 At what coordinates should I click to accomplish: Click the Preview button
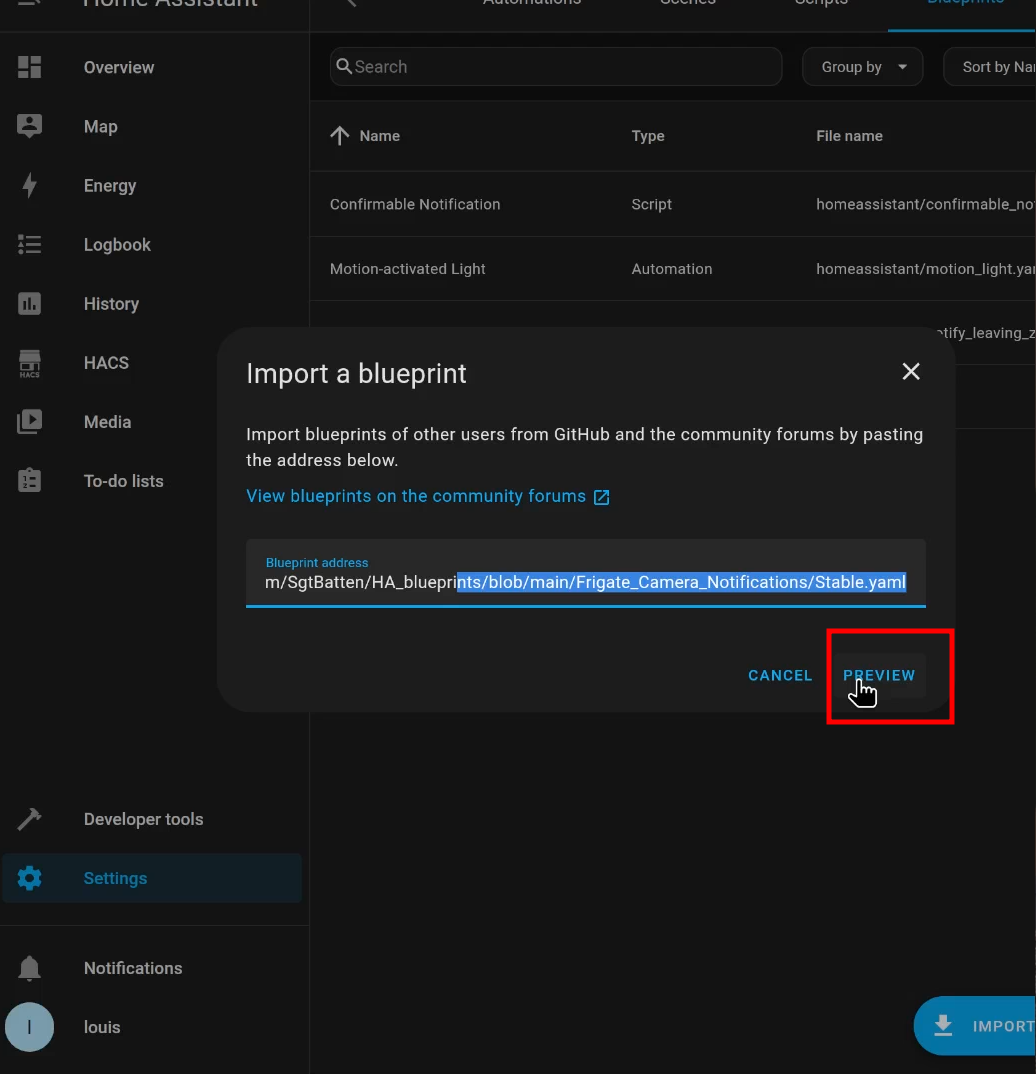click(879, 675)
